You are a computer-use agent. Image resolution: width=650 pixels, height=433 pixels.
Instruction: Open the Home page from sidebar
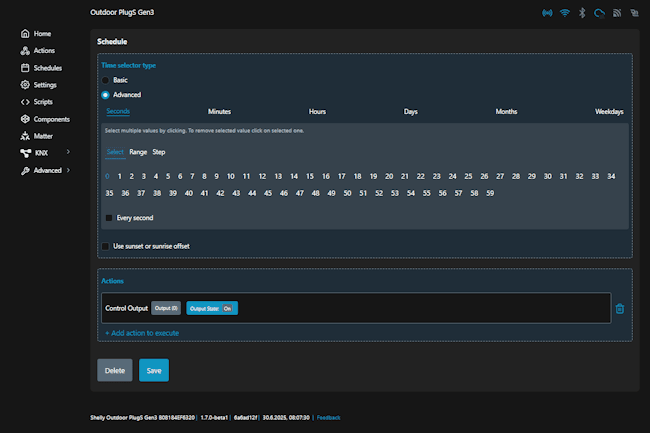coord(41,33)
